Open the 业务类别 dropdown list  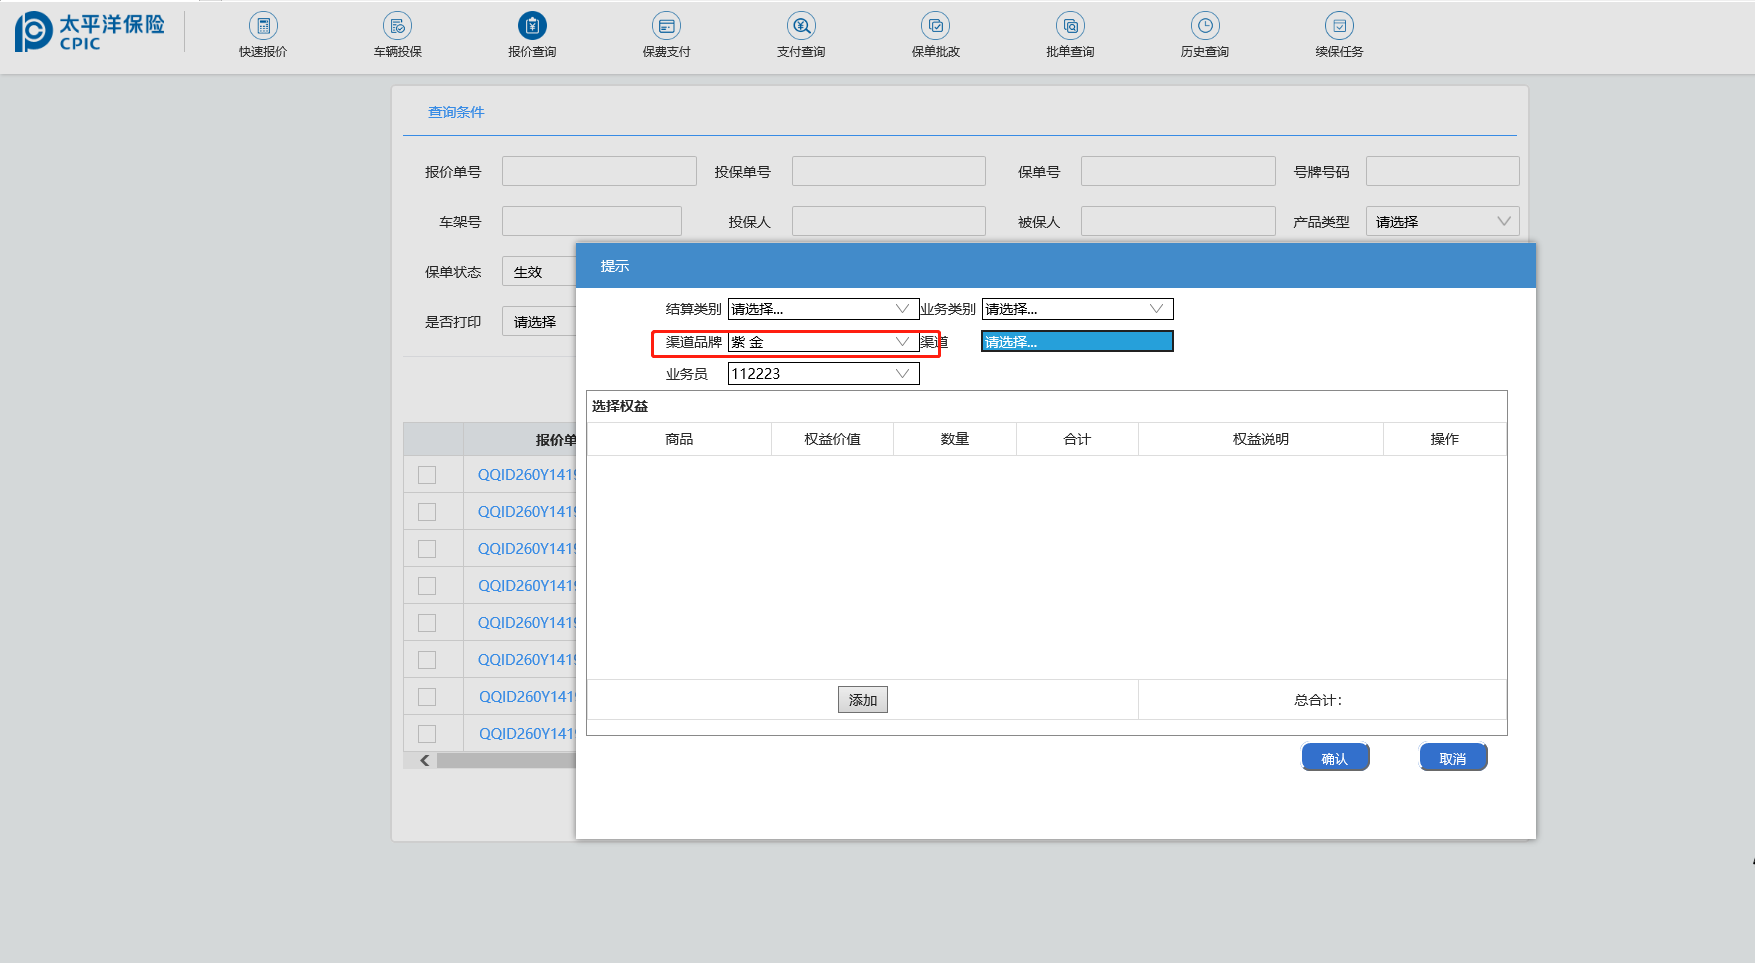[x=1077, y=309]
